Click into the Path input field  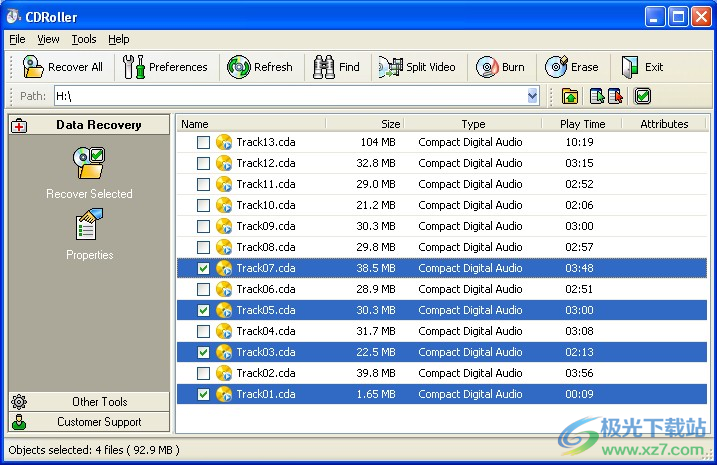coord(290,96)
